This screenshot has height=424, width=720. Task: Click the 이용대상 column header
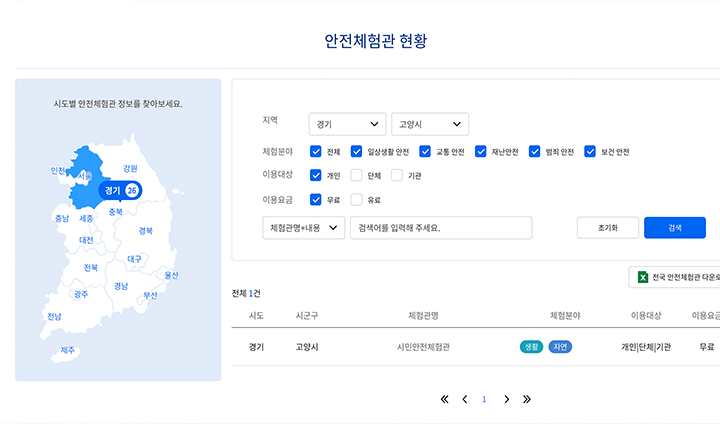[x=646, y=316]
